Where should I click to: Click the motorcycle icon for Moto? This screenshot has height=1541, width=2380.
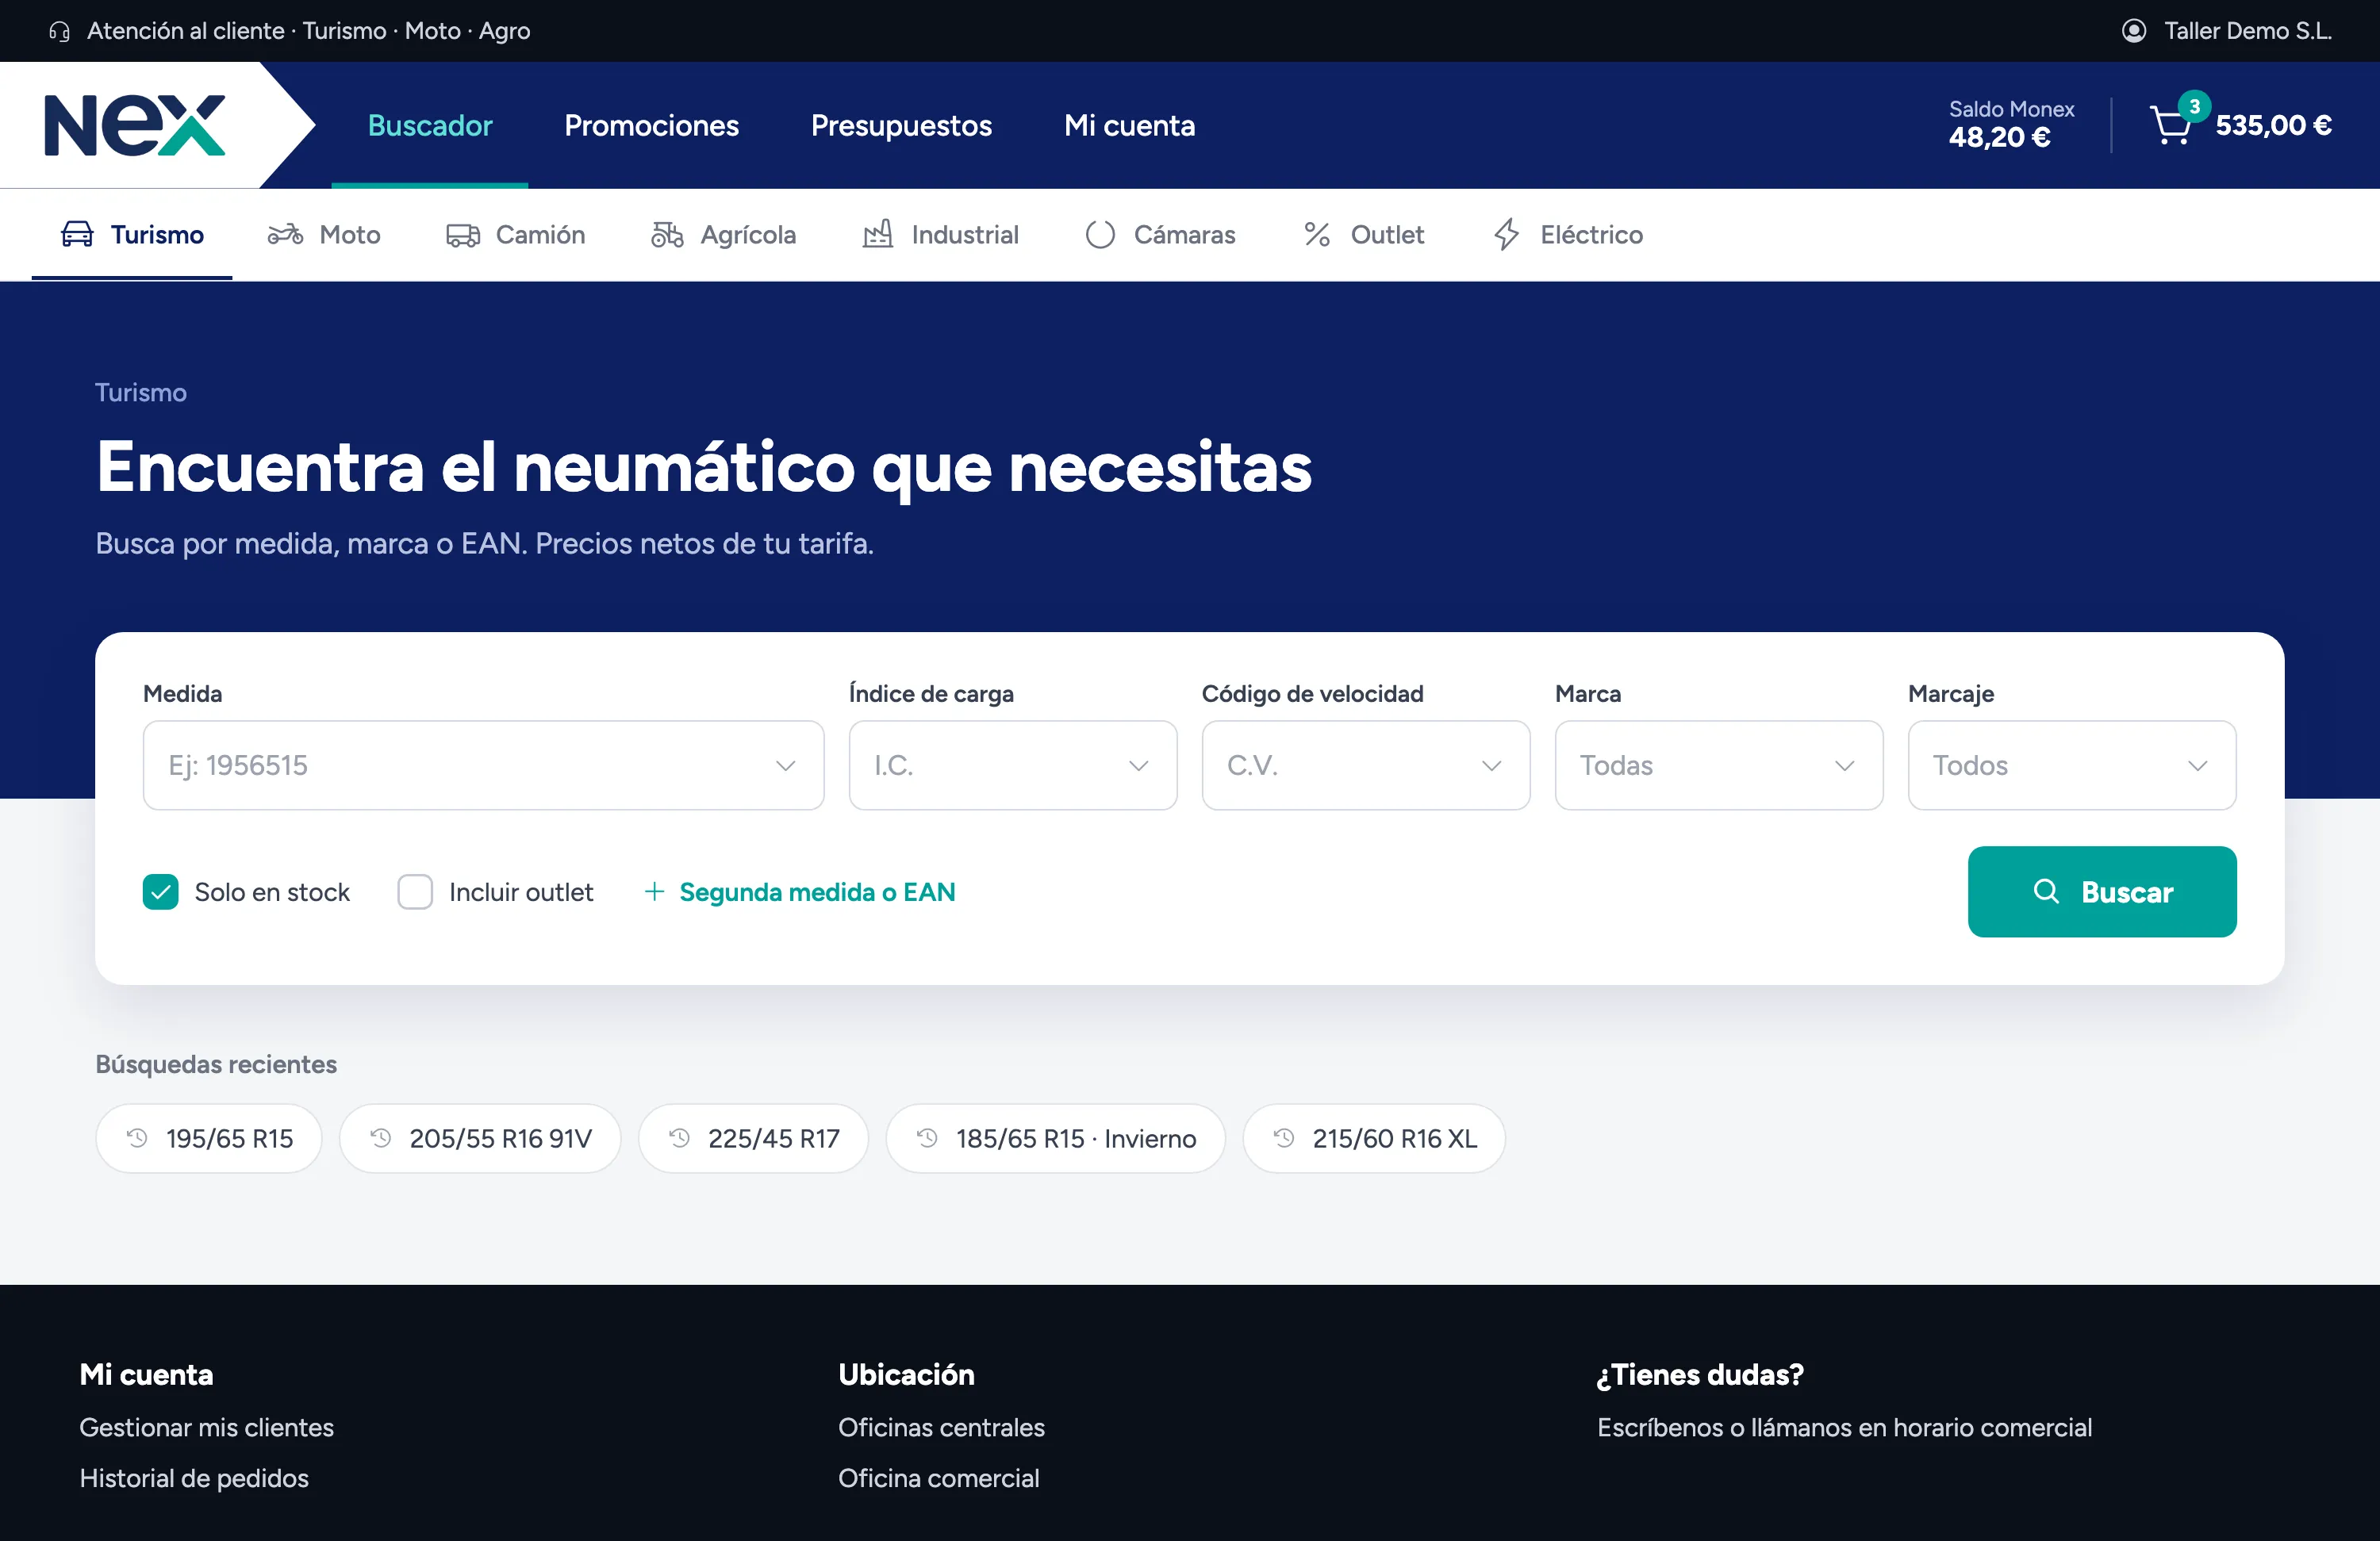(x=285, y=234)
